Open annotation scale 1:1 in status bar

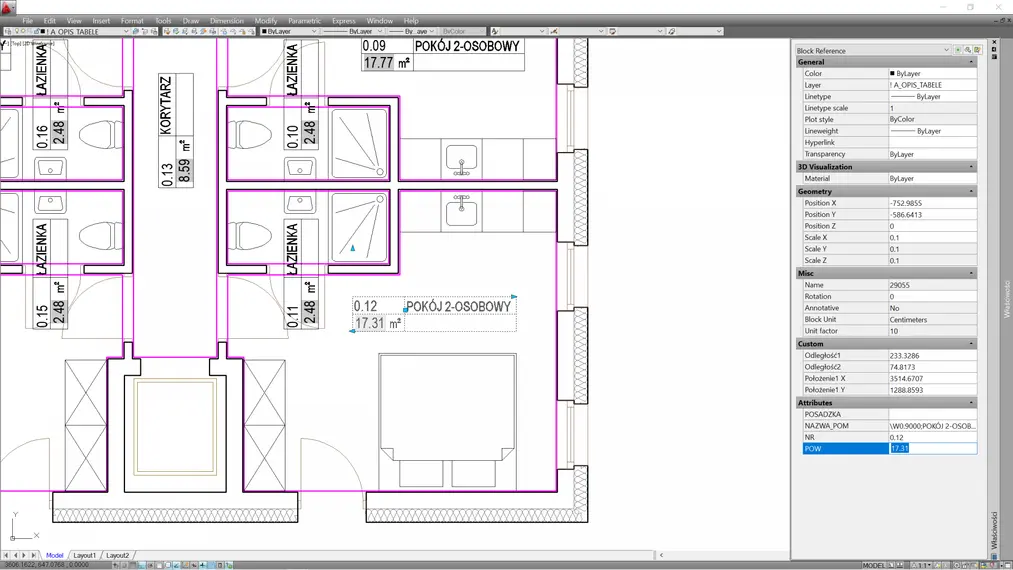(x=920, y=565)
